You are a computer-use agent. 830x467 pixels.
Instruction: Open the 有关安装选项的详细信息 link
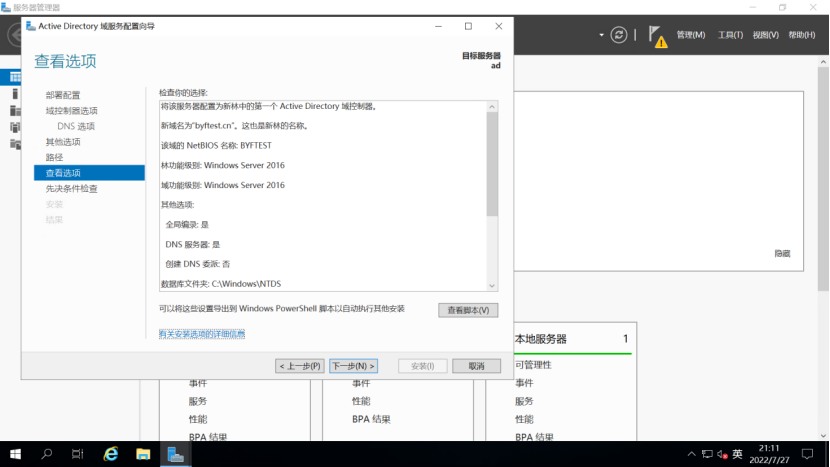tap(202, 334)
